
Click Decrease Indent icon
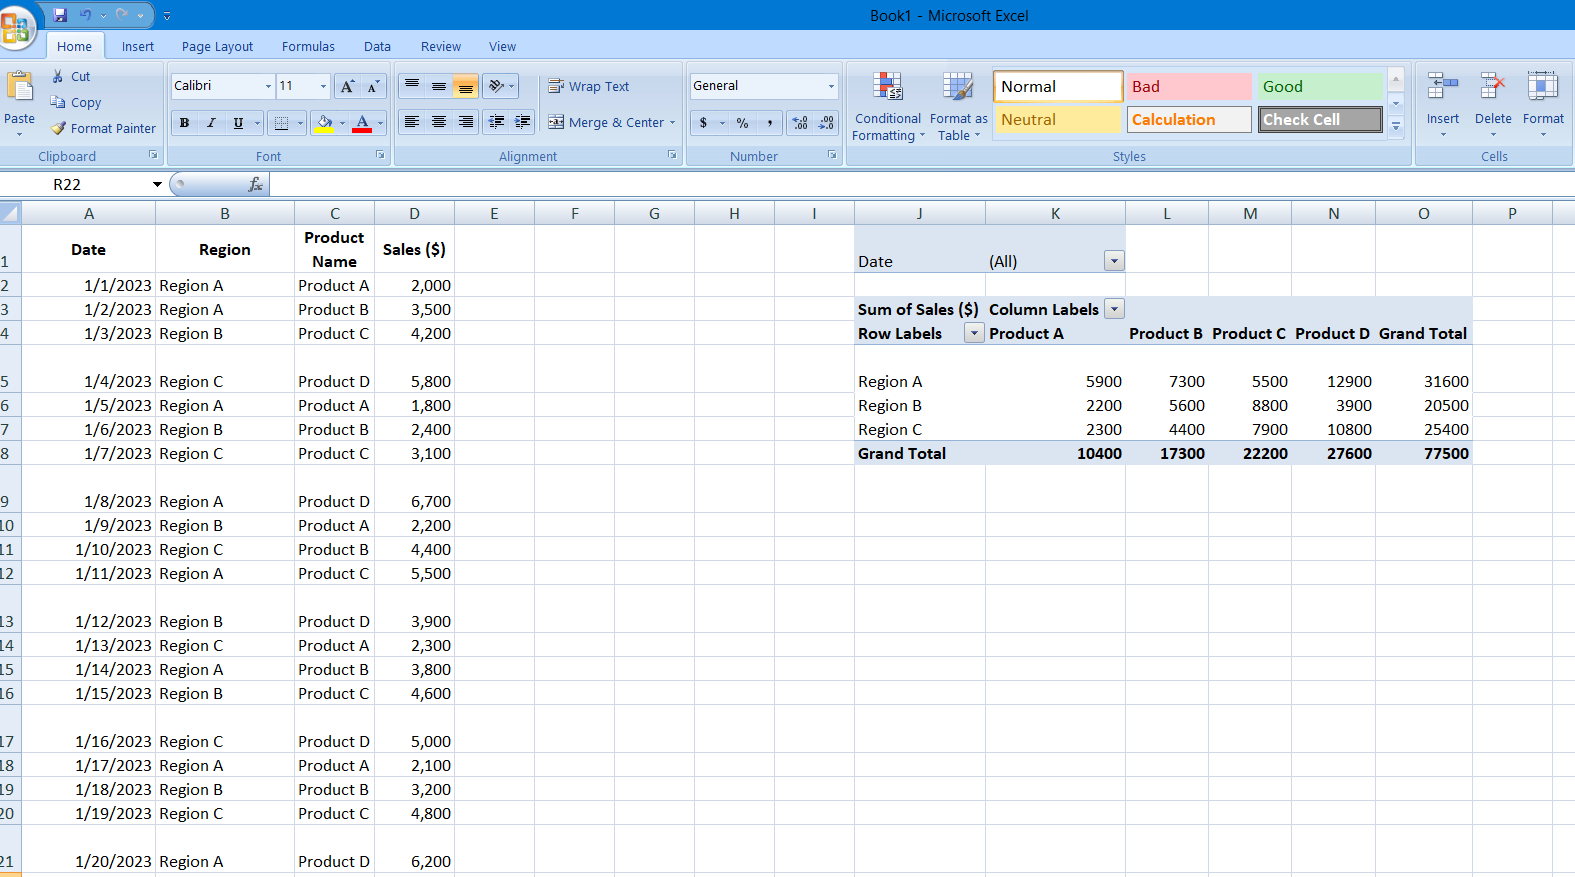tap(496, 122)
